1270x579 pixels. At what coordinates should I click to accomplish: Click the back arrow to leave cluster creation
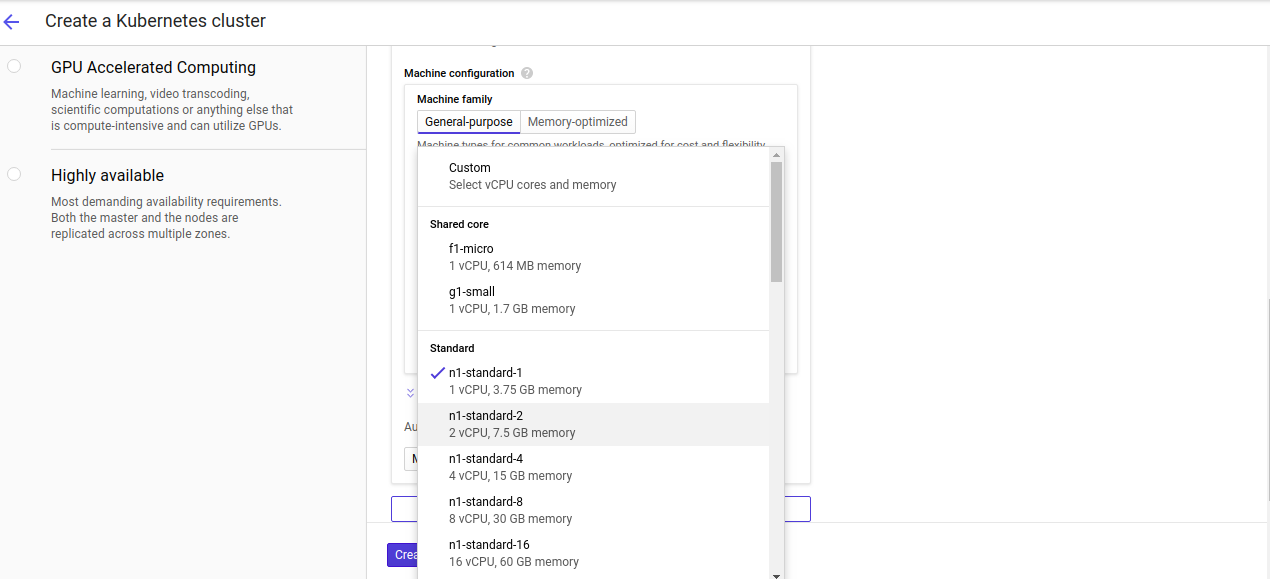pos(13,21)
